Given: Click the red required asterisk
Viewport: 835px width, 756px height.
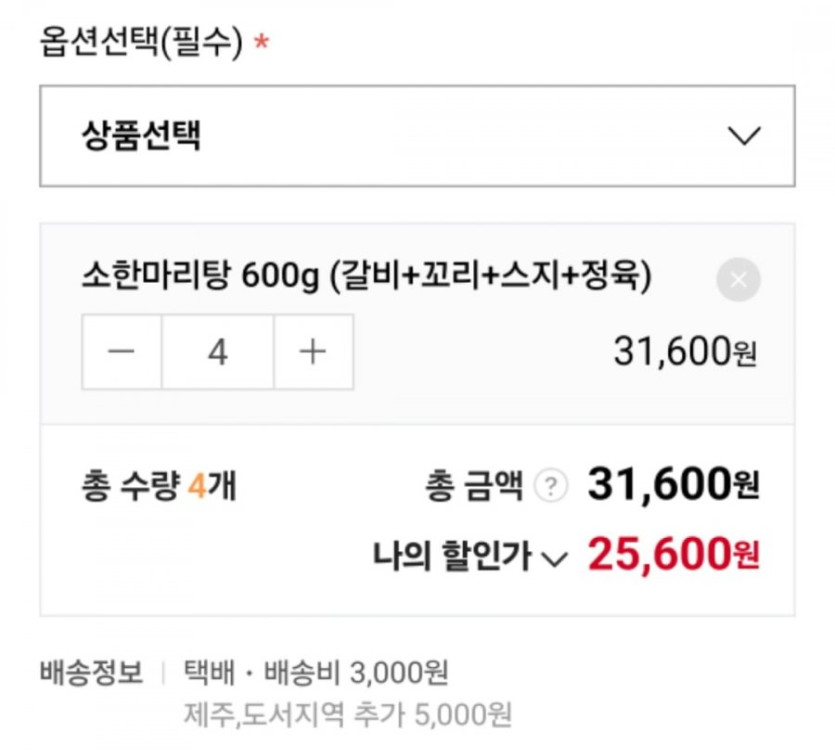Looking at the screenshot, I should pyautogui.click(x=262, y=44).
